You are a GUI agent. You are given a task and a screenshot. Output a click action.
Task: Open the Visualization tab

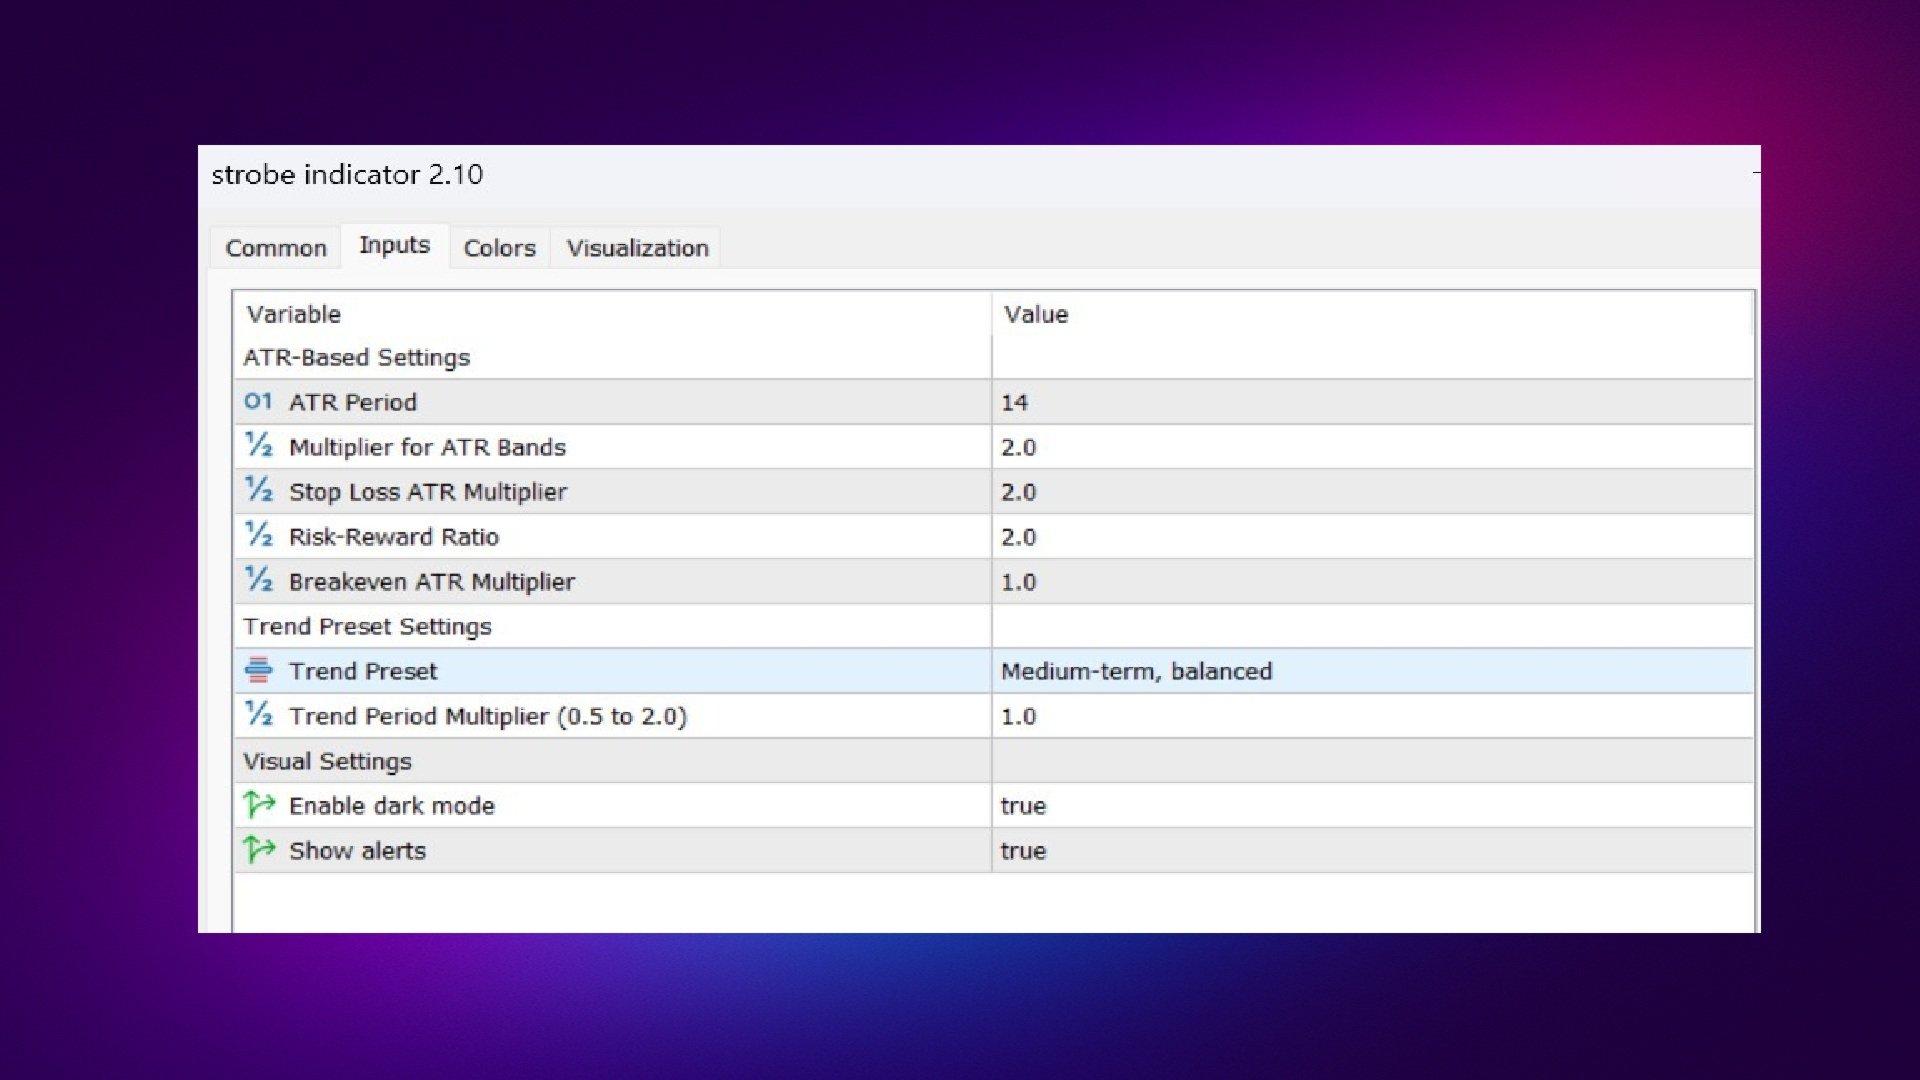(x=637, y=248)
